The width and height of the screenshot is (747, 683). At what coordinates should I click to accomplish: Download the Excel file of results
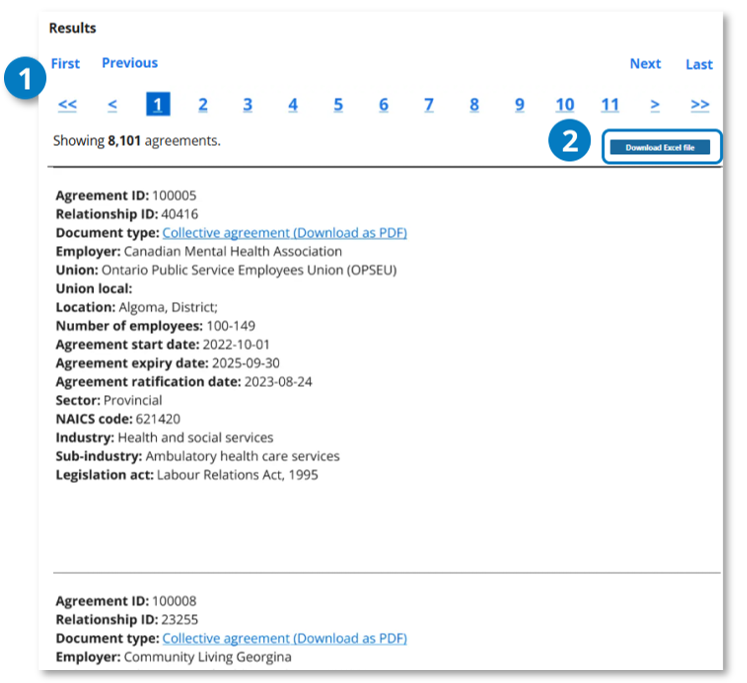(660, 147)
